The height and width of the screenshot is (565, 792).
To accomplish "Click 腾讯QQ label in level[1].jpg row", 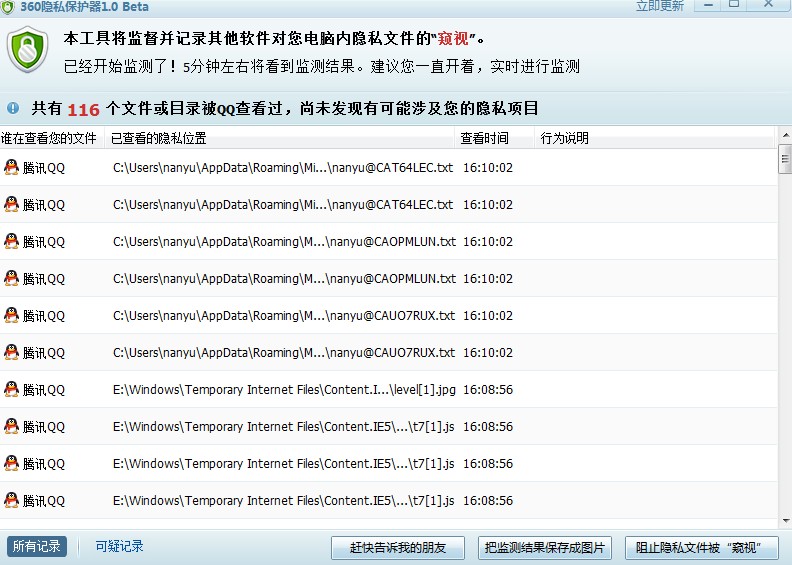I will 44,390.
